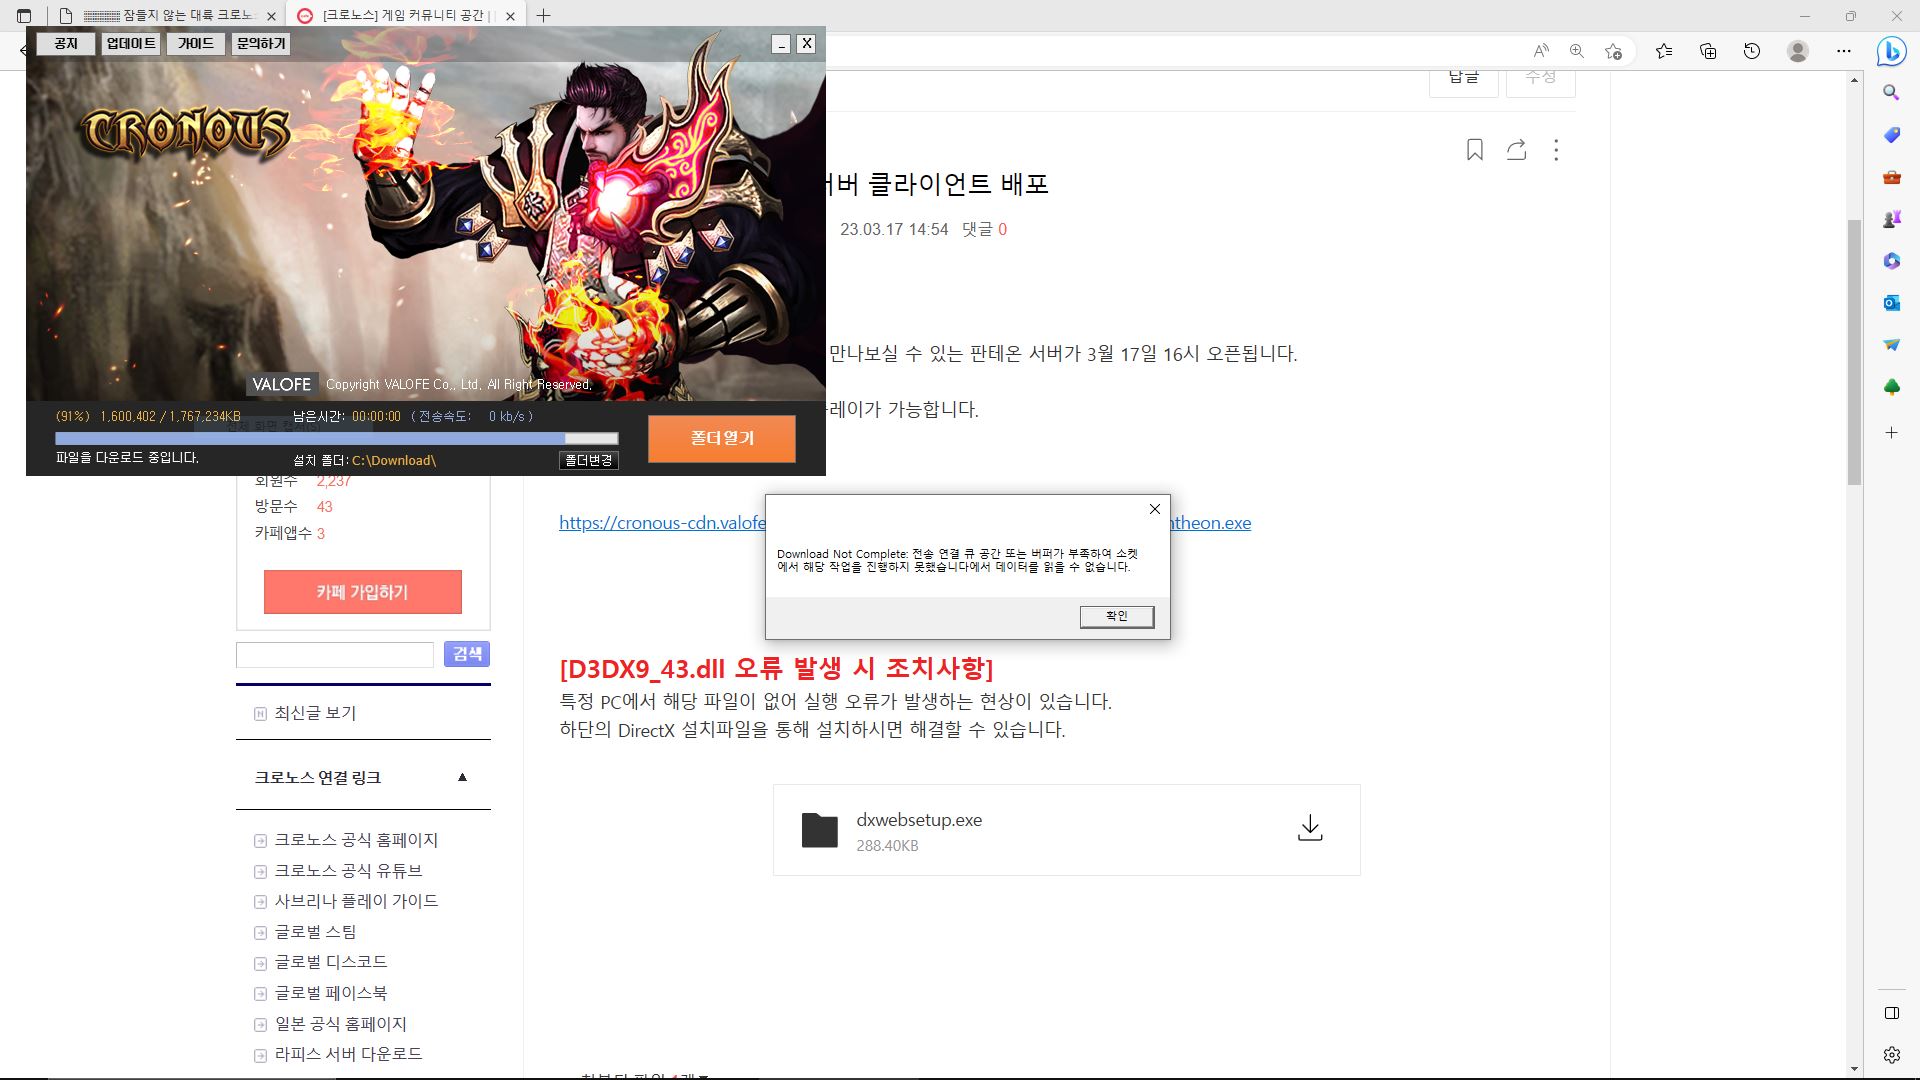Open the Bing Copilot sidebar button
The image size is (1920, 1080).
click(1891, 51)
